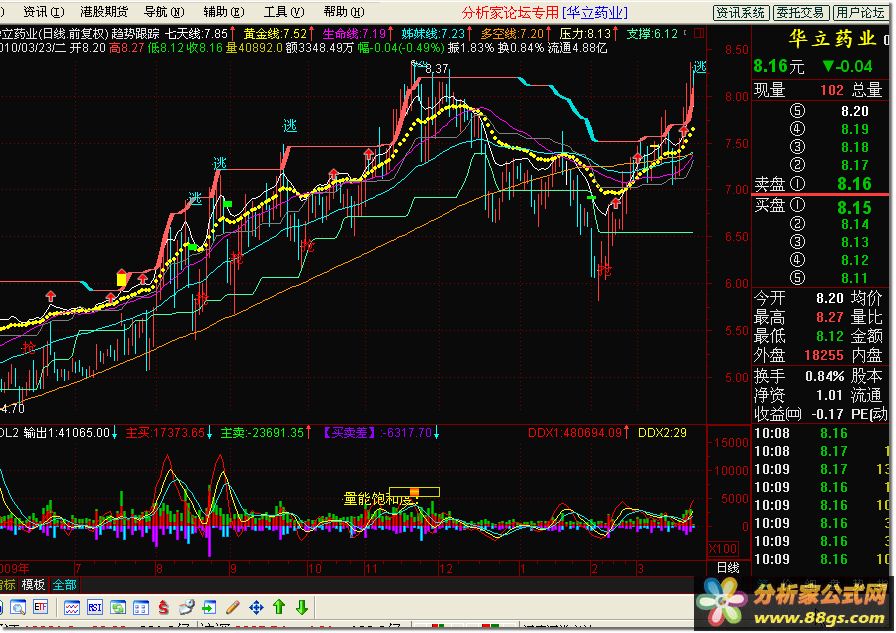
Task: Click the RSI indicator icon
Action: [94, 607]
